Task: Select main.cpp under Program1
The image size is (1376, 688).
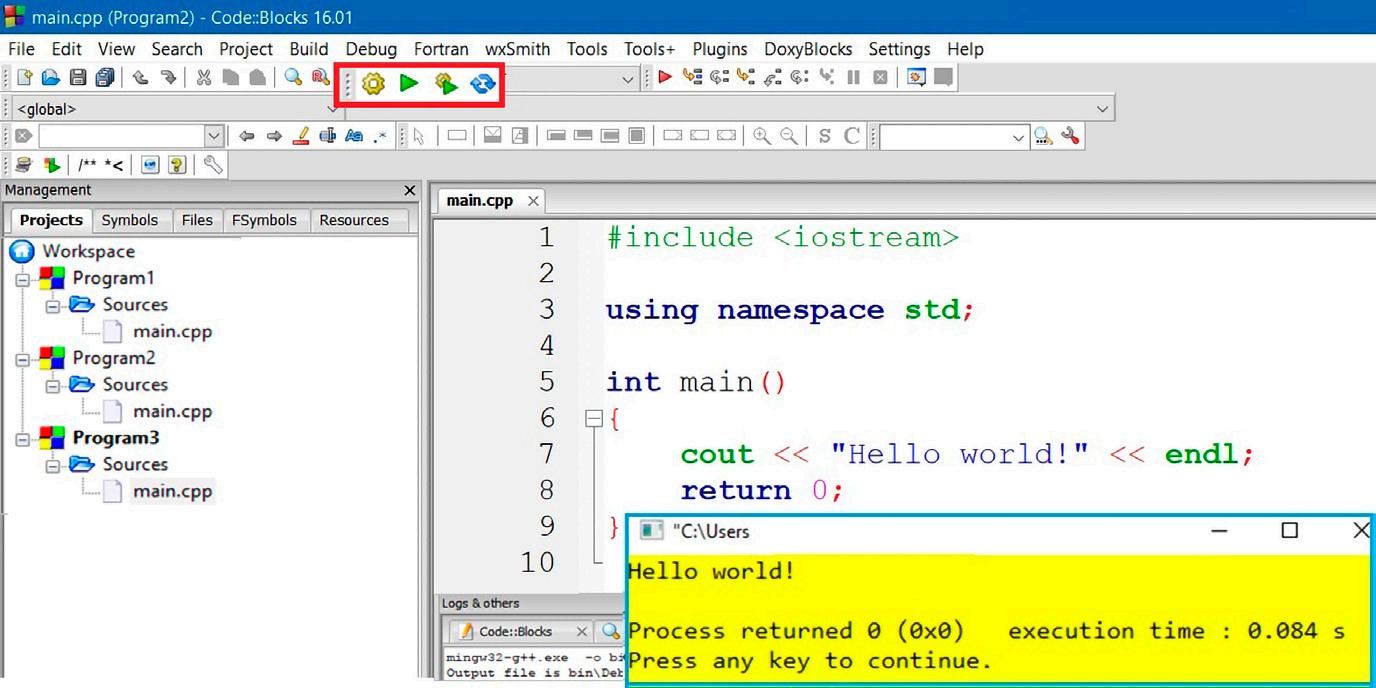Action: coord(172,331)
